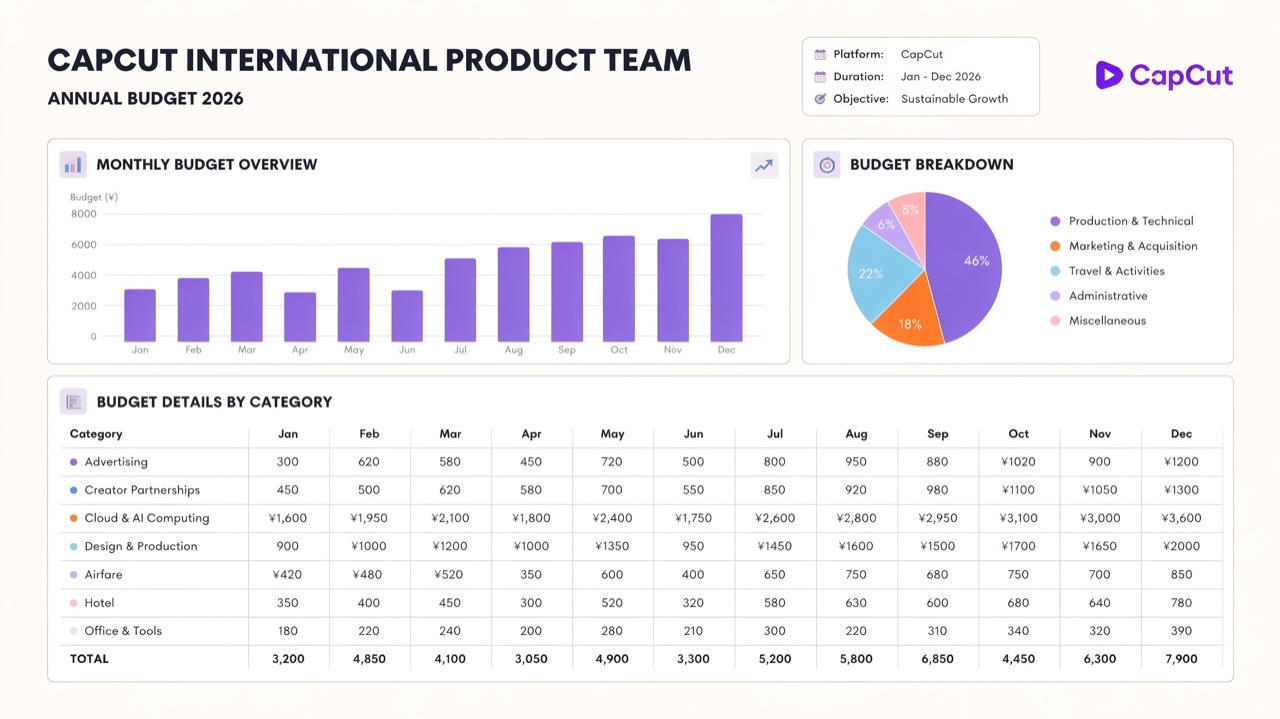Screen dimensions: 1280x719
Task: Click the Design & Production bullet dot
Action: 74,546
